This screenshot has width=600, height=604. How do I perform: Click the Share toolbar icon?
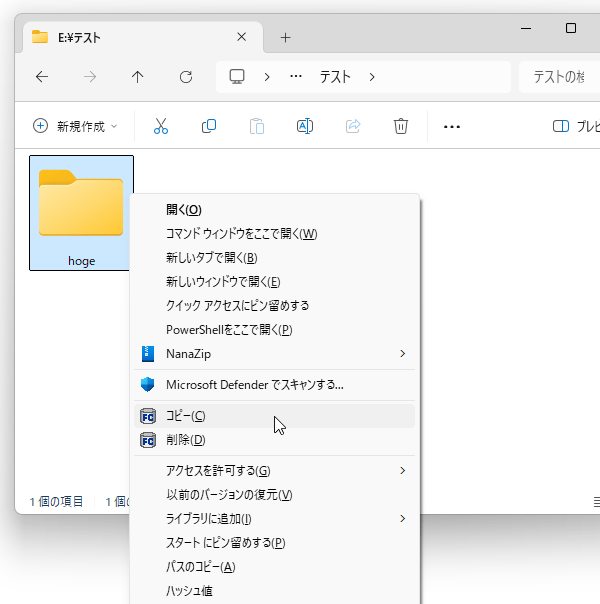point(353,126)
